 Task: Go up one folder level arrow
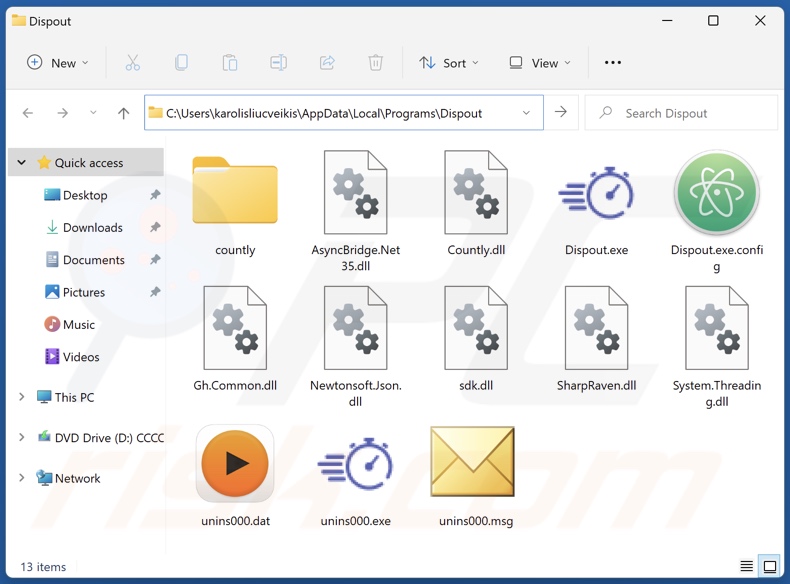pos(123,113)
